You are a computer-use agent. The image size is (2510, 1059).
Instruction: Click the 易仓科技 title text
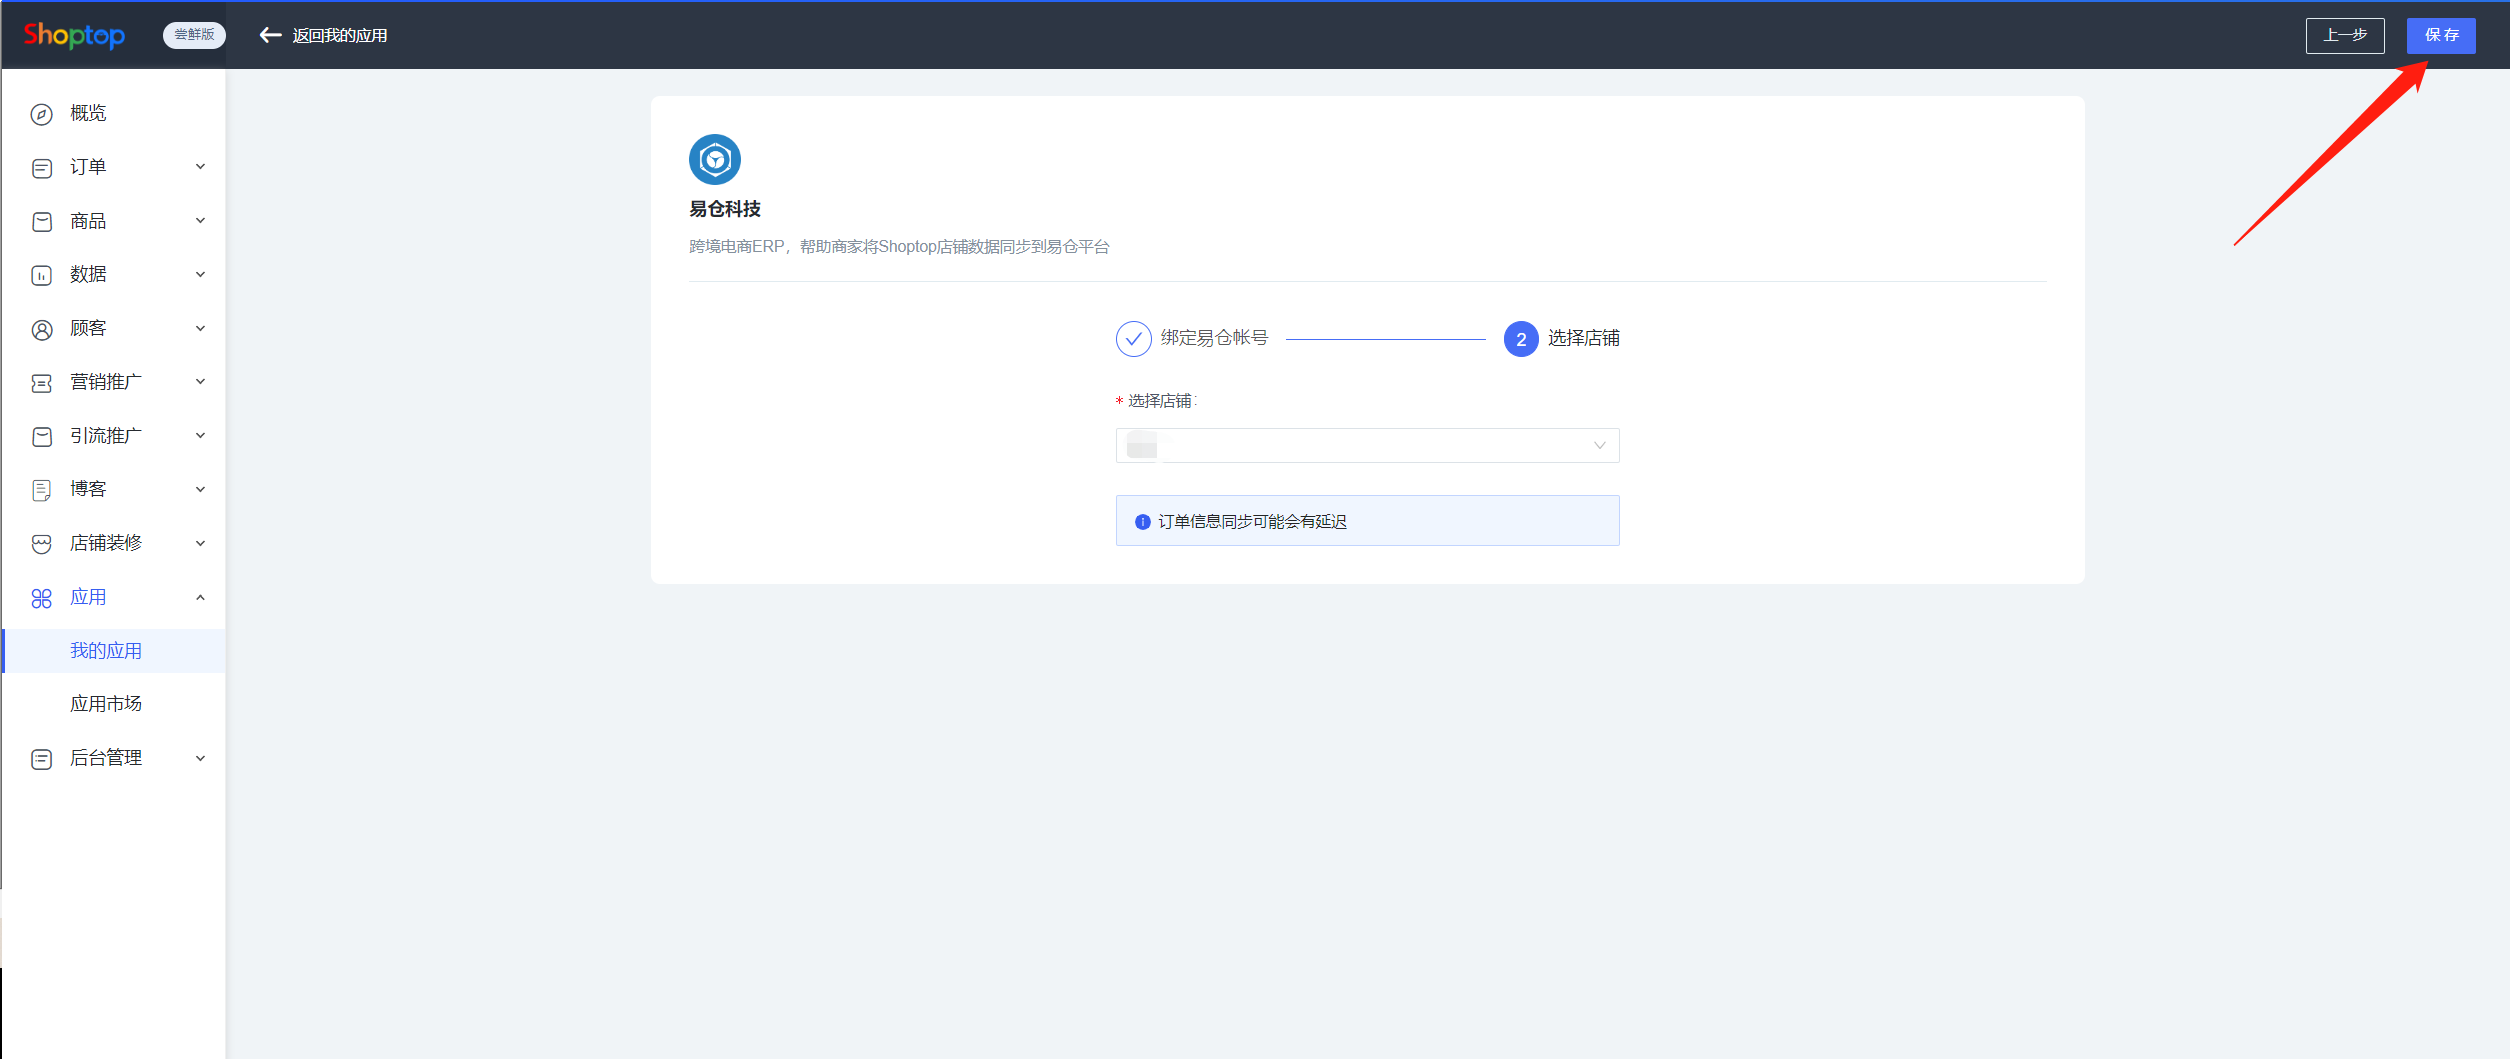pyautogui.click(x=725, y=209)
